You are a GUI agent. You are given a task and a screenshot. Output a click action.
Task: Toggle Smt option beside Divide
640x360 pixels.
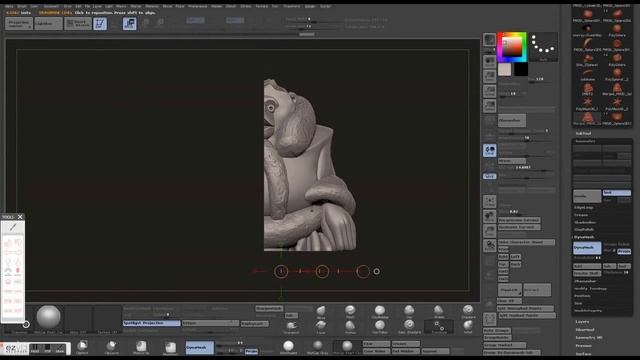pos(617,193)
